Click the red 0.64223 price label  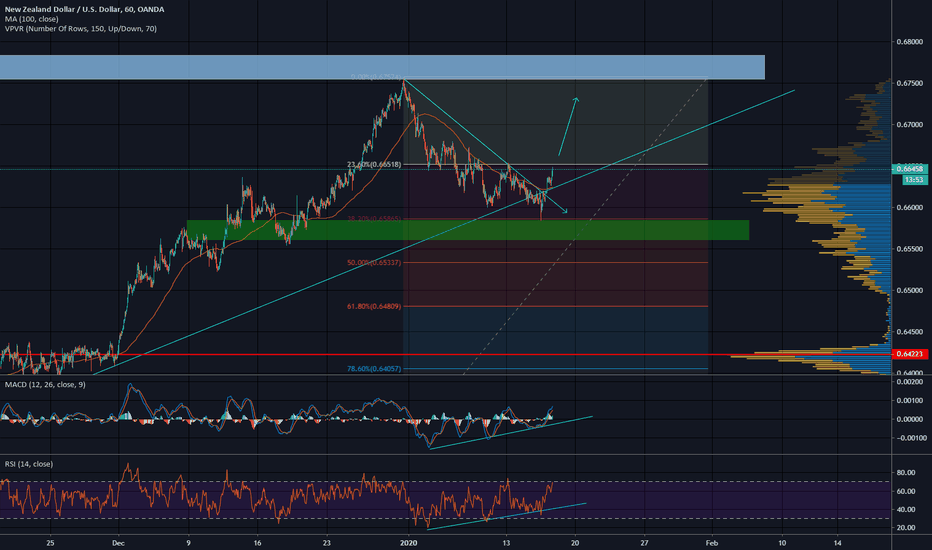[914, 354]
